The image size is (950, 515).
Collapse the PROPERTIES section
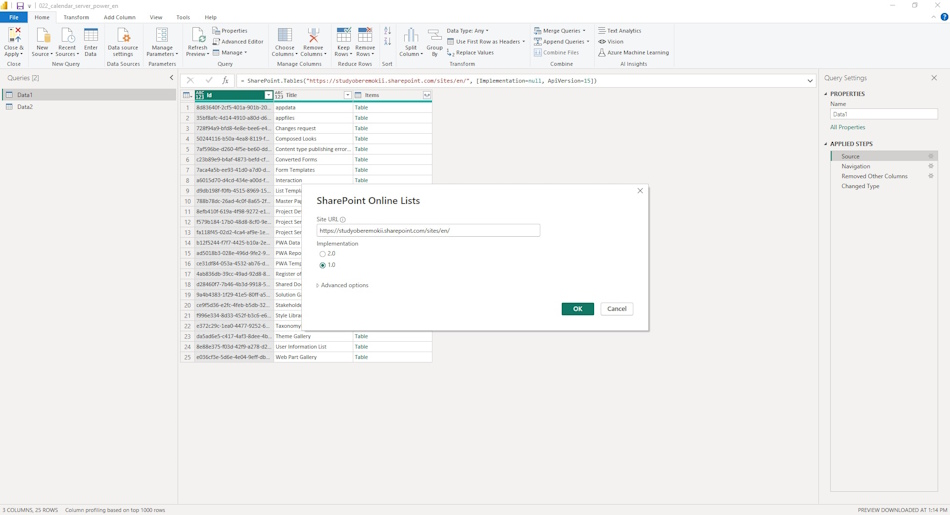826,94
